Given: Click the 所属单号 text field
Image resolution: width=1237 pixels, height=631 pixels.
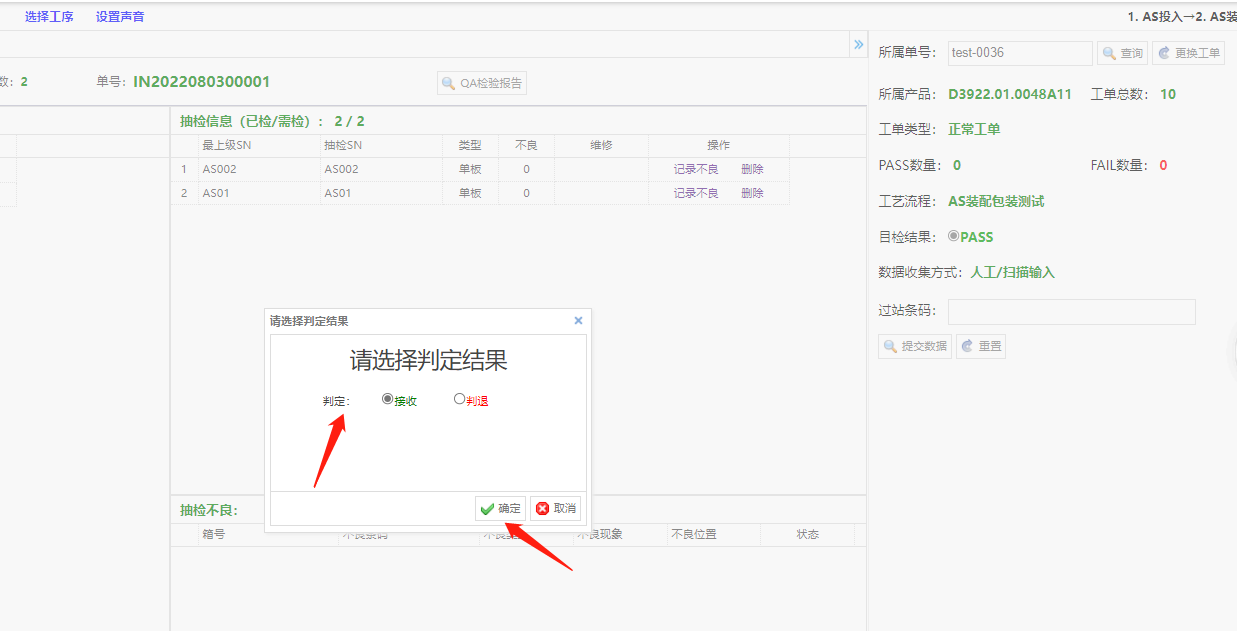Looking at the screenshot, I should (1019, 53).
